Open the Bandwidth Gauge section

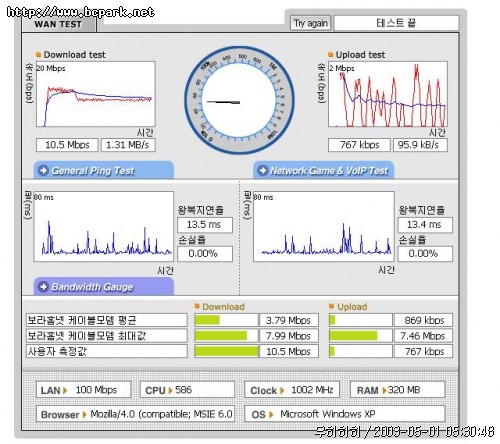click(103, 286)
